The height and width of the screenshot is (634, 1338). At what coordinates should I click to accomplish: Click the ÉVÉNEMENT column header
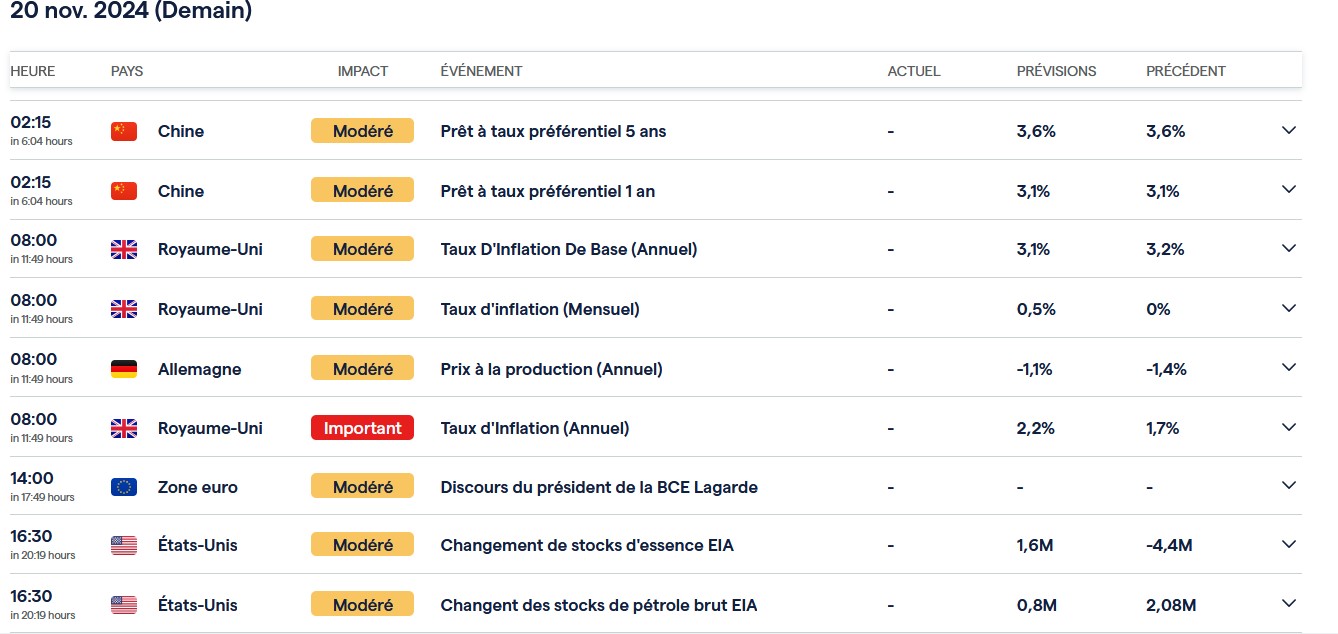(x=481, y=71)
